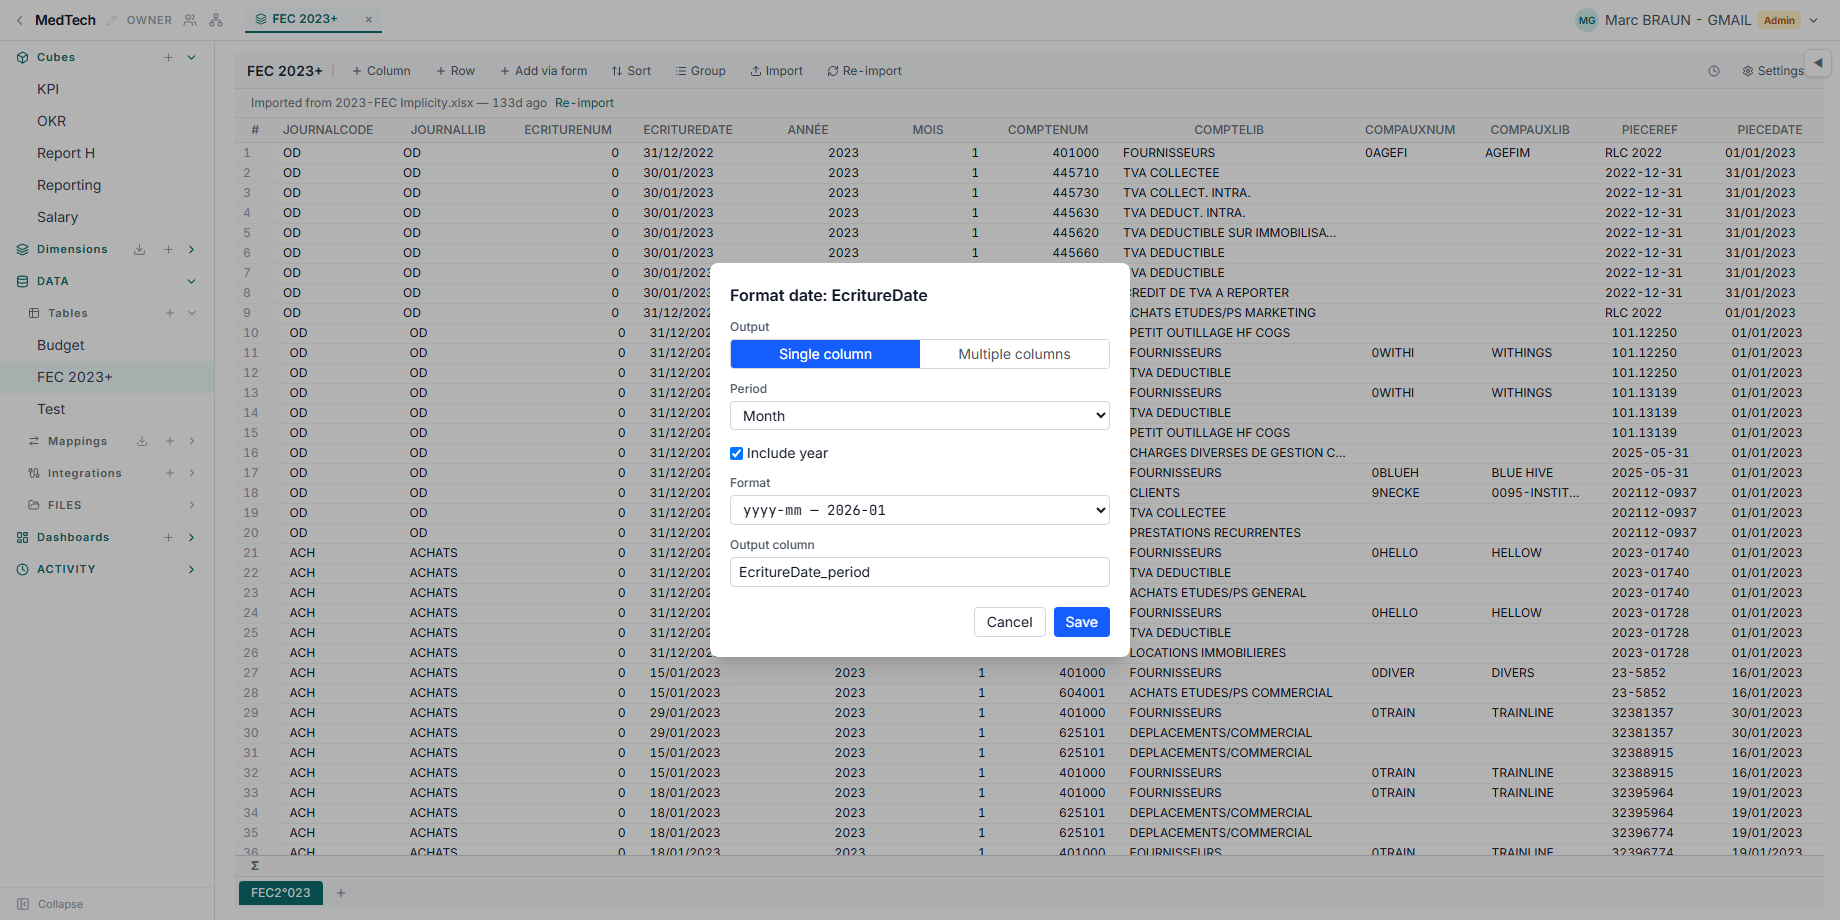Expand the Dashboards section

(192, 537)
